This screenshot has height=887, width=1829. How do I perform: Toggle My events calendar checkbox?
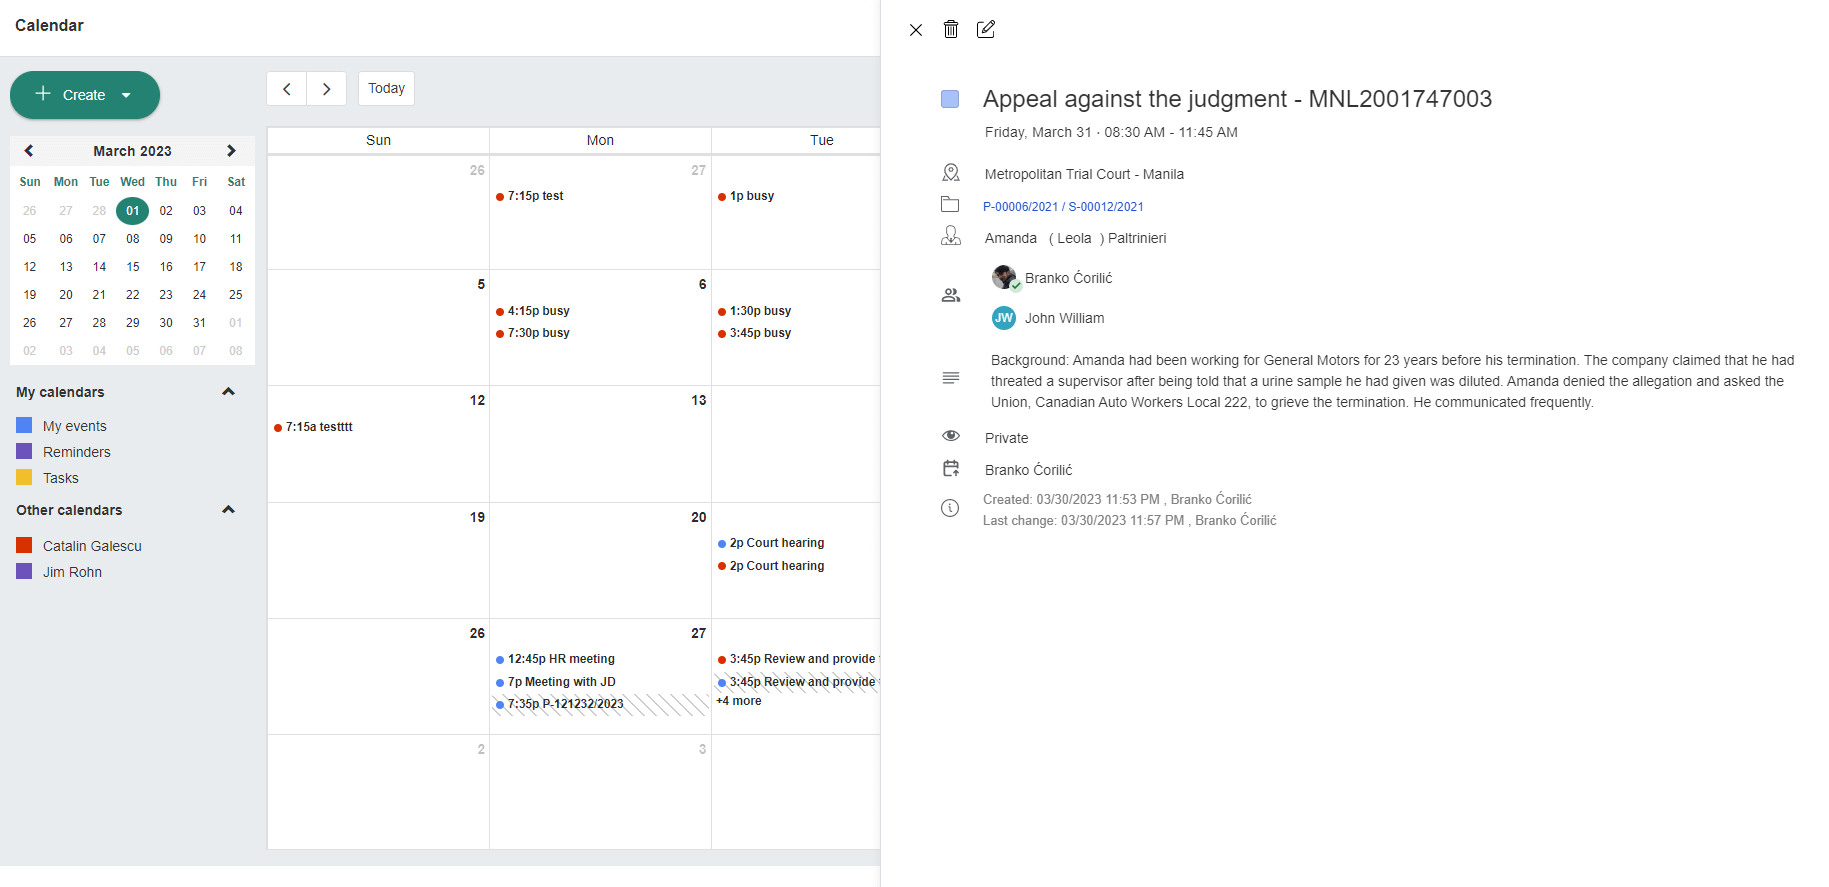24,426
